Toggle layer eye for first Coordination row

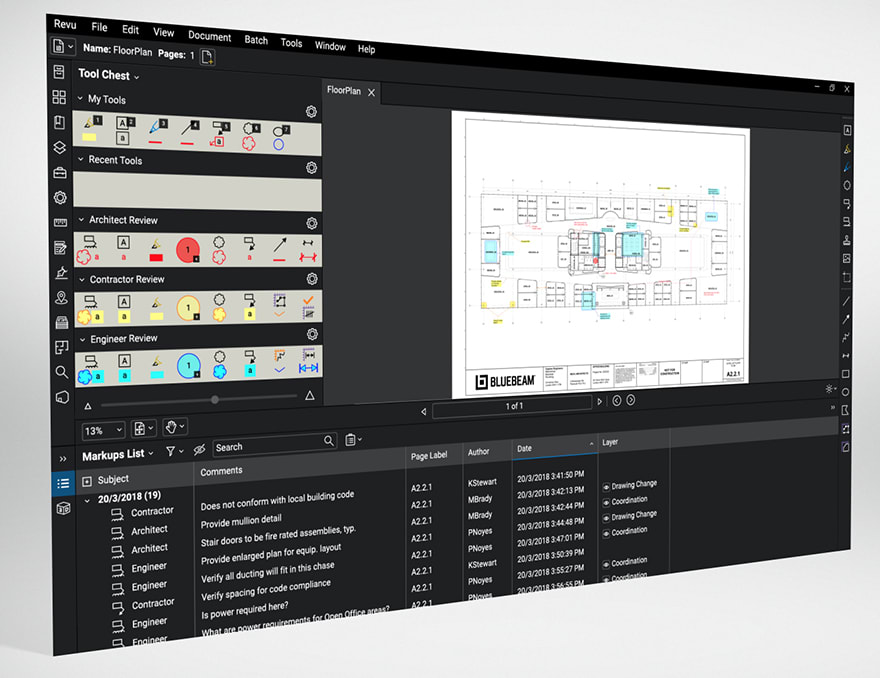[x=606, y=502]
